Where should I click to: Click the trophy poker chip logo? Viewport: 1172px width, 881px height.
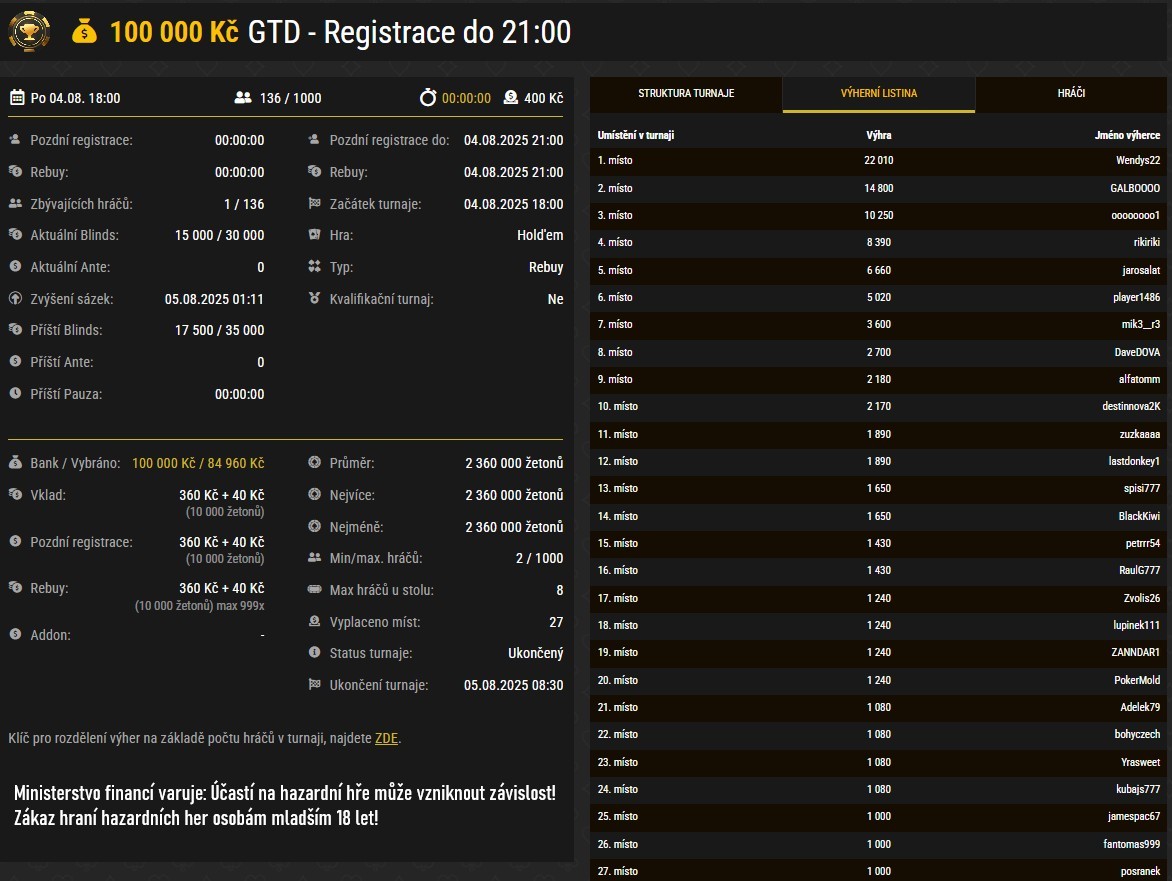(29, 32)
